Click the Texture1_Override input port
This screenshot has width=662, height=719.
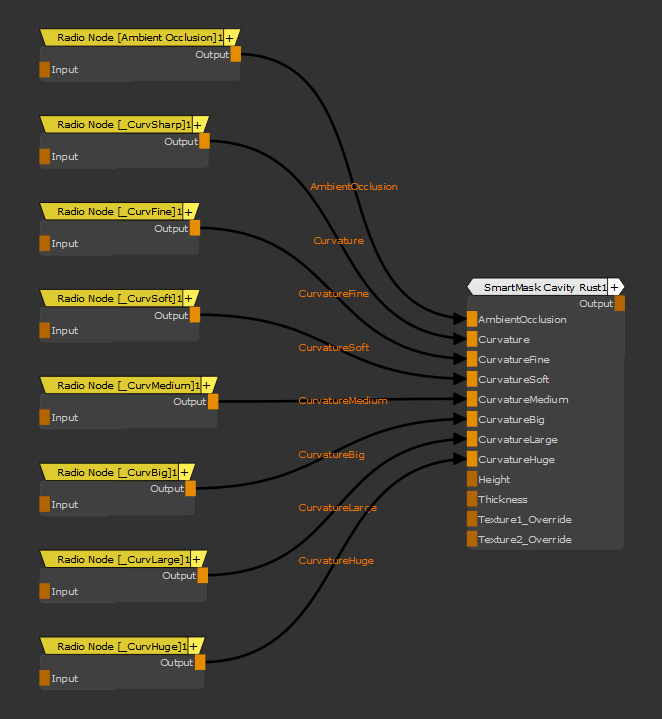(x=472, y=519)
